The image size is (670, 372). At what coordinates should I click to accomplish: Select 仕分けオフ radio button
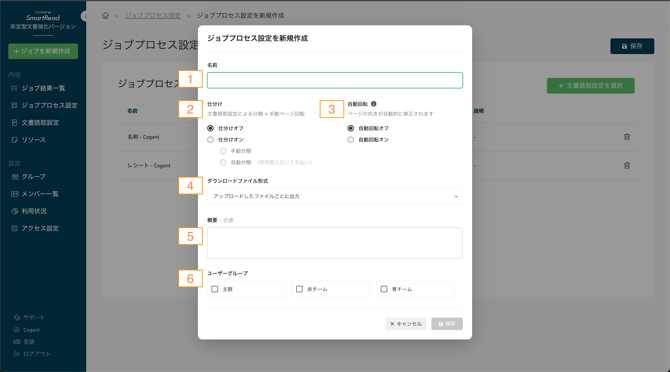point(210,128)
